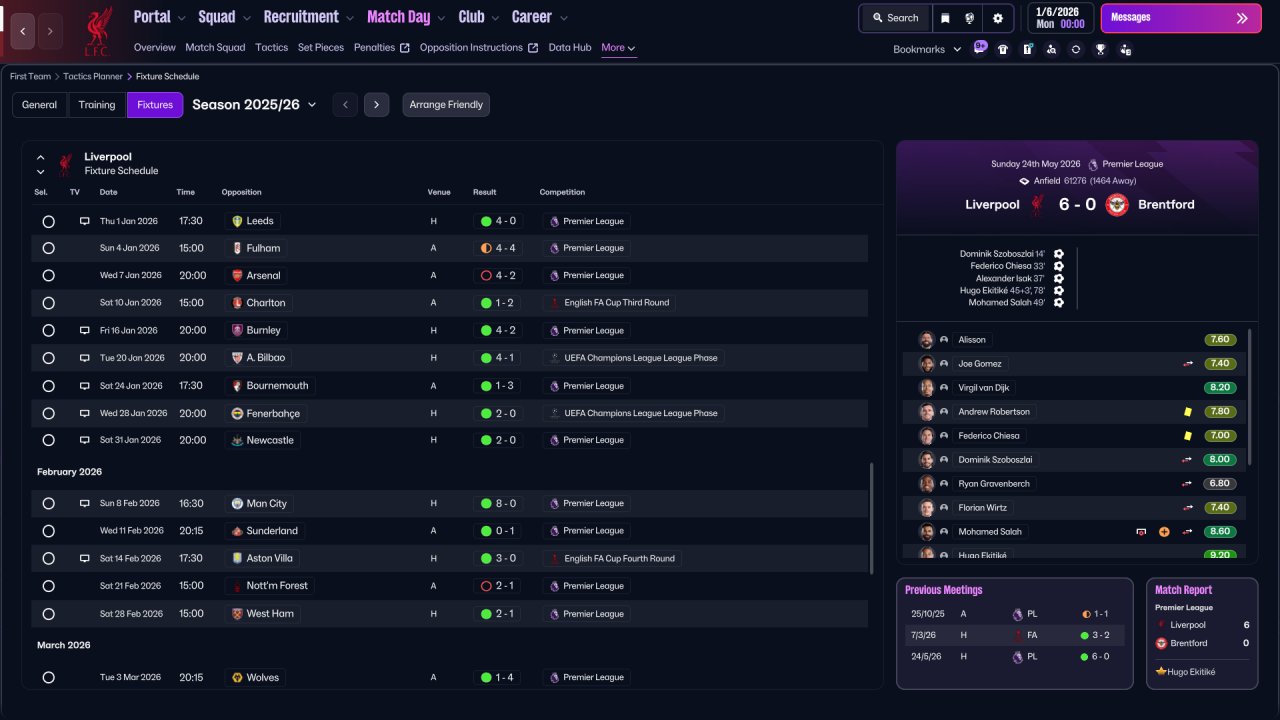Viewport: 1280px width, 720px height.
Task: Open the Match Squad submenu item
Action: (215, 48)
